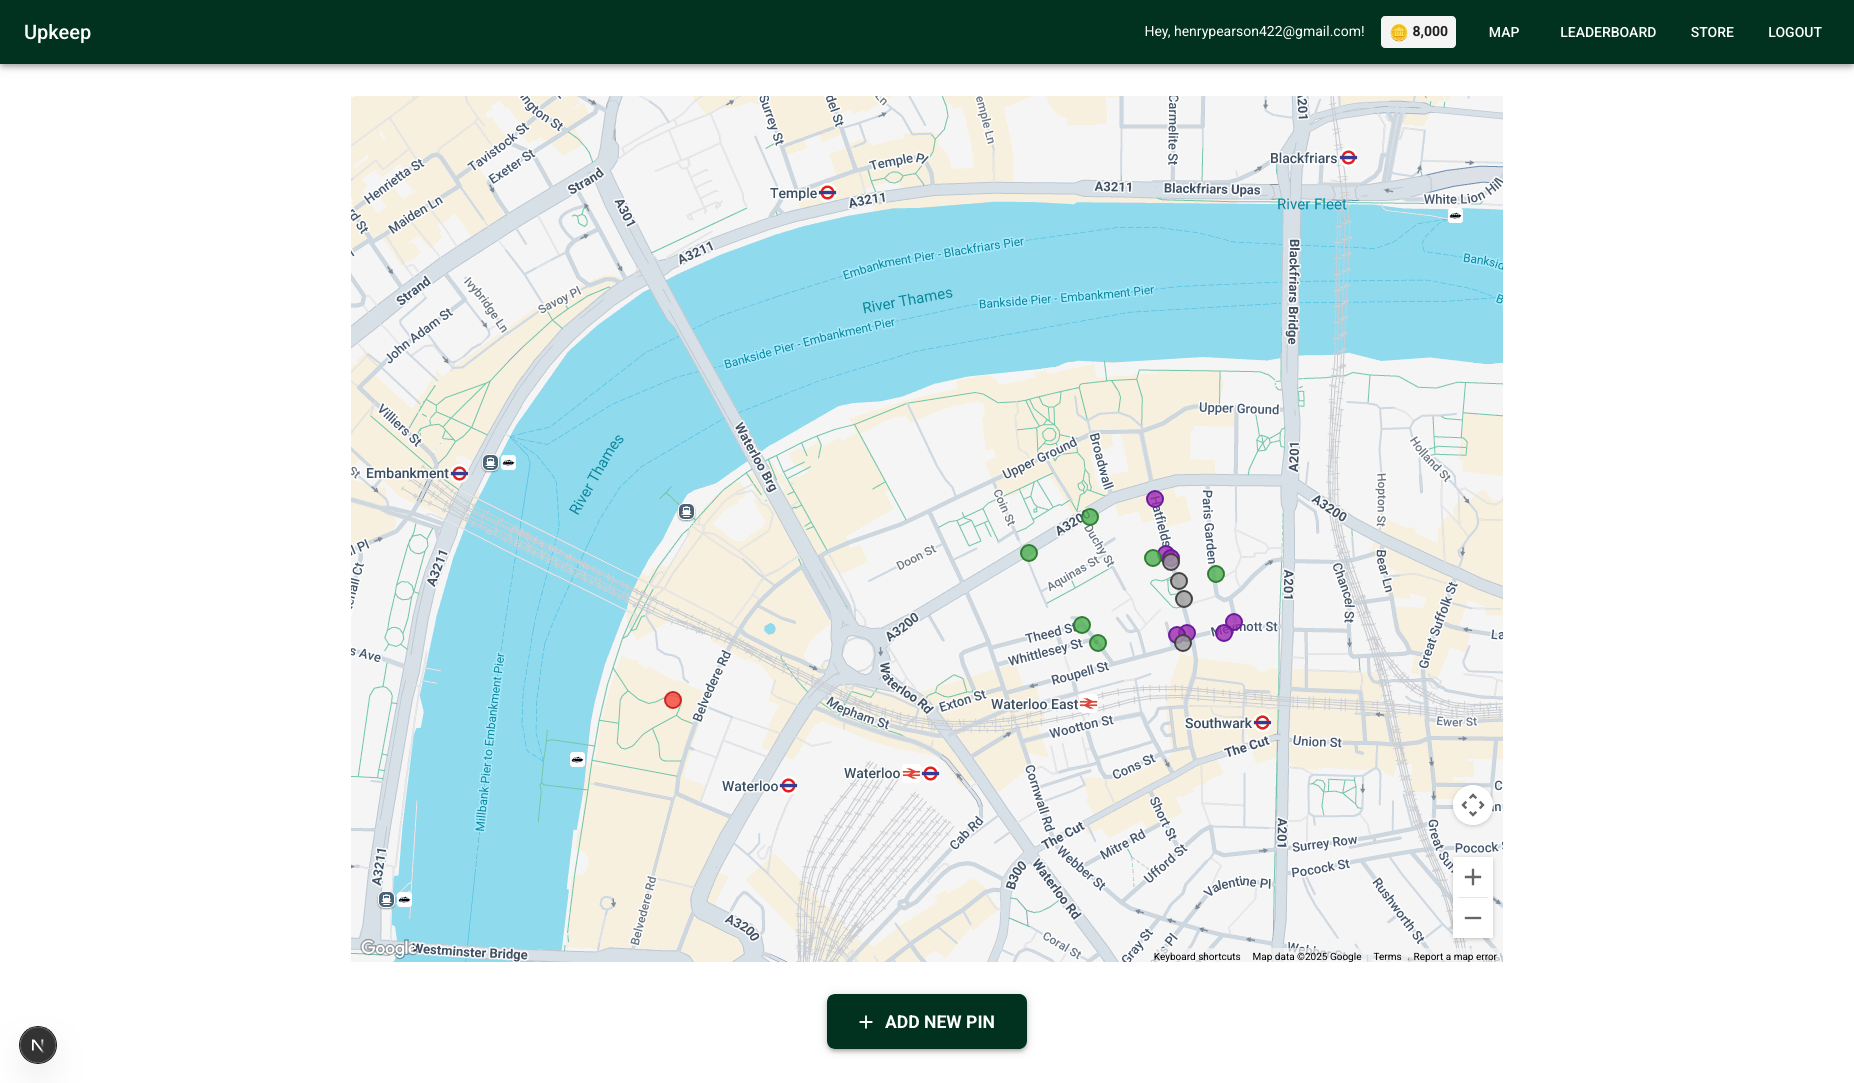The width and height of the screenshot is (1854, 1083).
Task: Go to the Map page
Action: (1504, 32)
